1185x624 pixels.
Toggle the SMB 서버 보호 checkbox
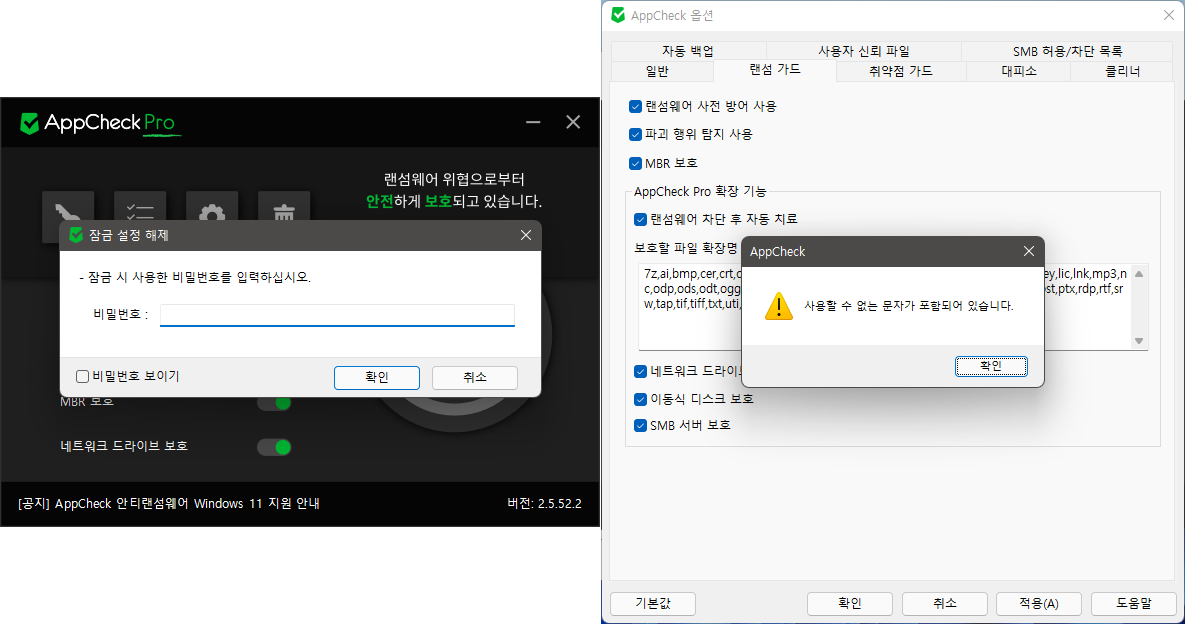click(x=641, y=425)
